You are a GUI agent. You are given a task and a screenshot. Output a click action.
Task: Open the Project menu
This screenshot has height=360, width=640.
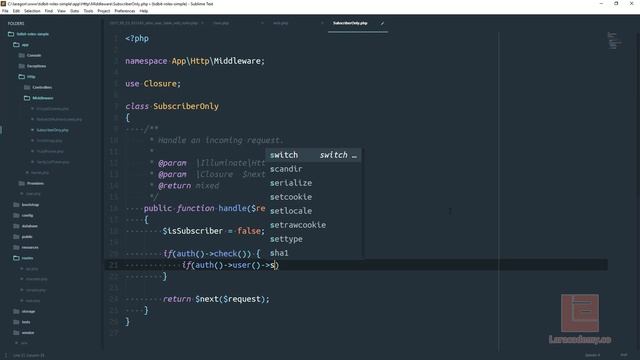coord(104,11)
